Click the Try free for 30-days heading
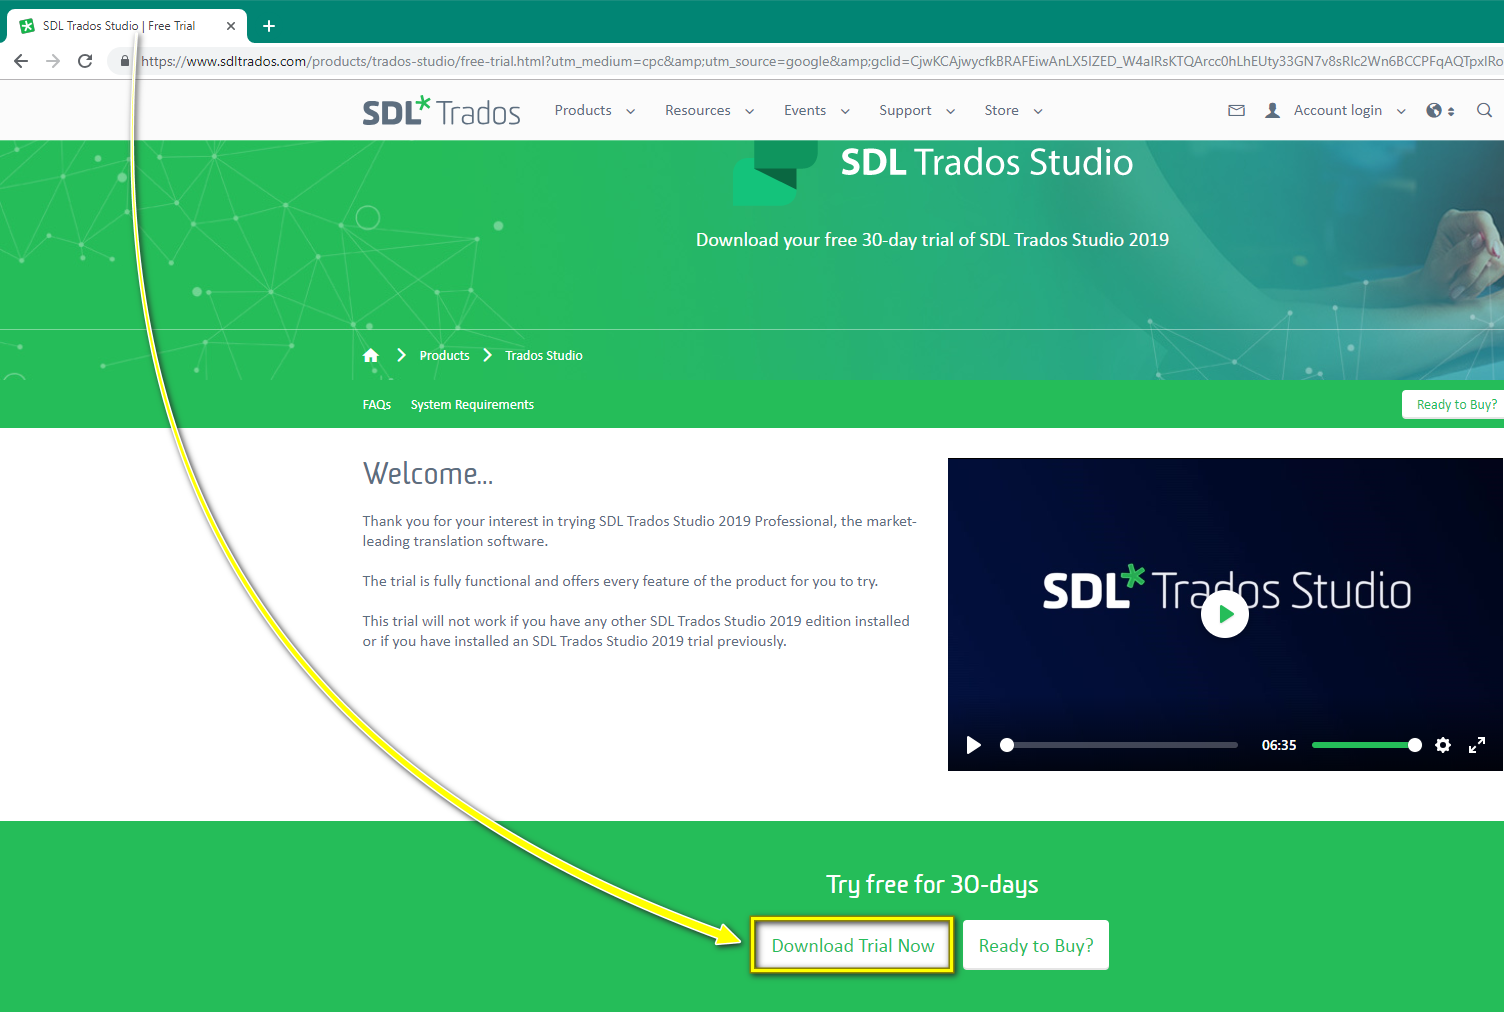The width and height of the screenshot is (1504, 1012). (x=932, y=885)
